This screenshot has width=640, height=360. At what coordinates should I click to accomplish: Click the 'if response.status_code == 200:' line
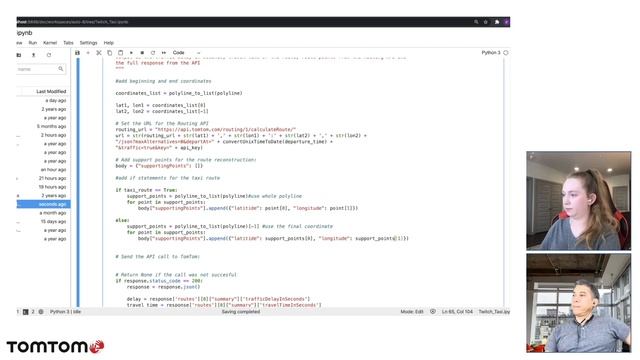(159, 281)
